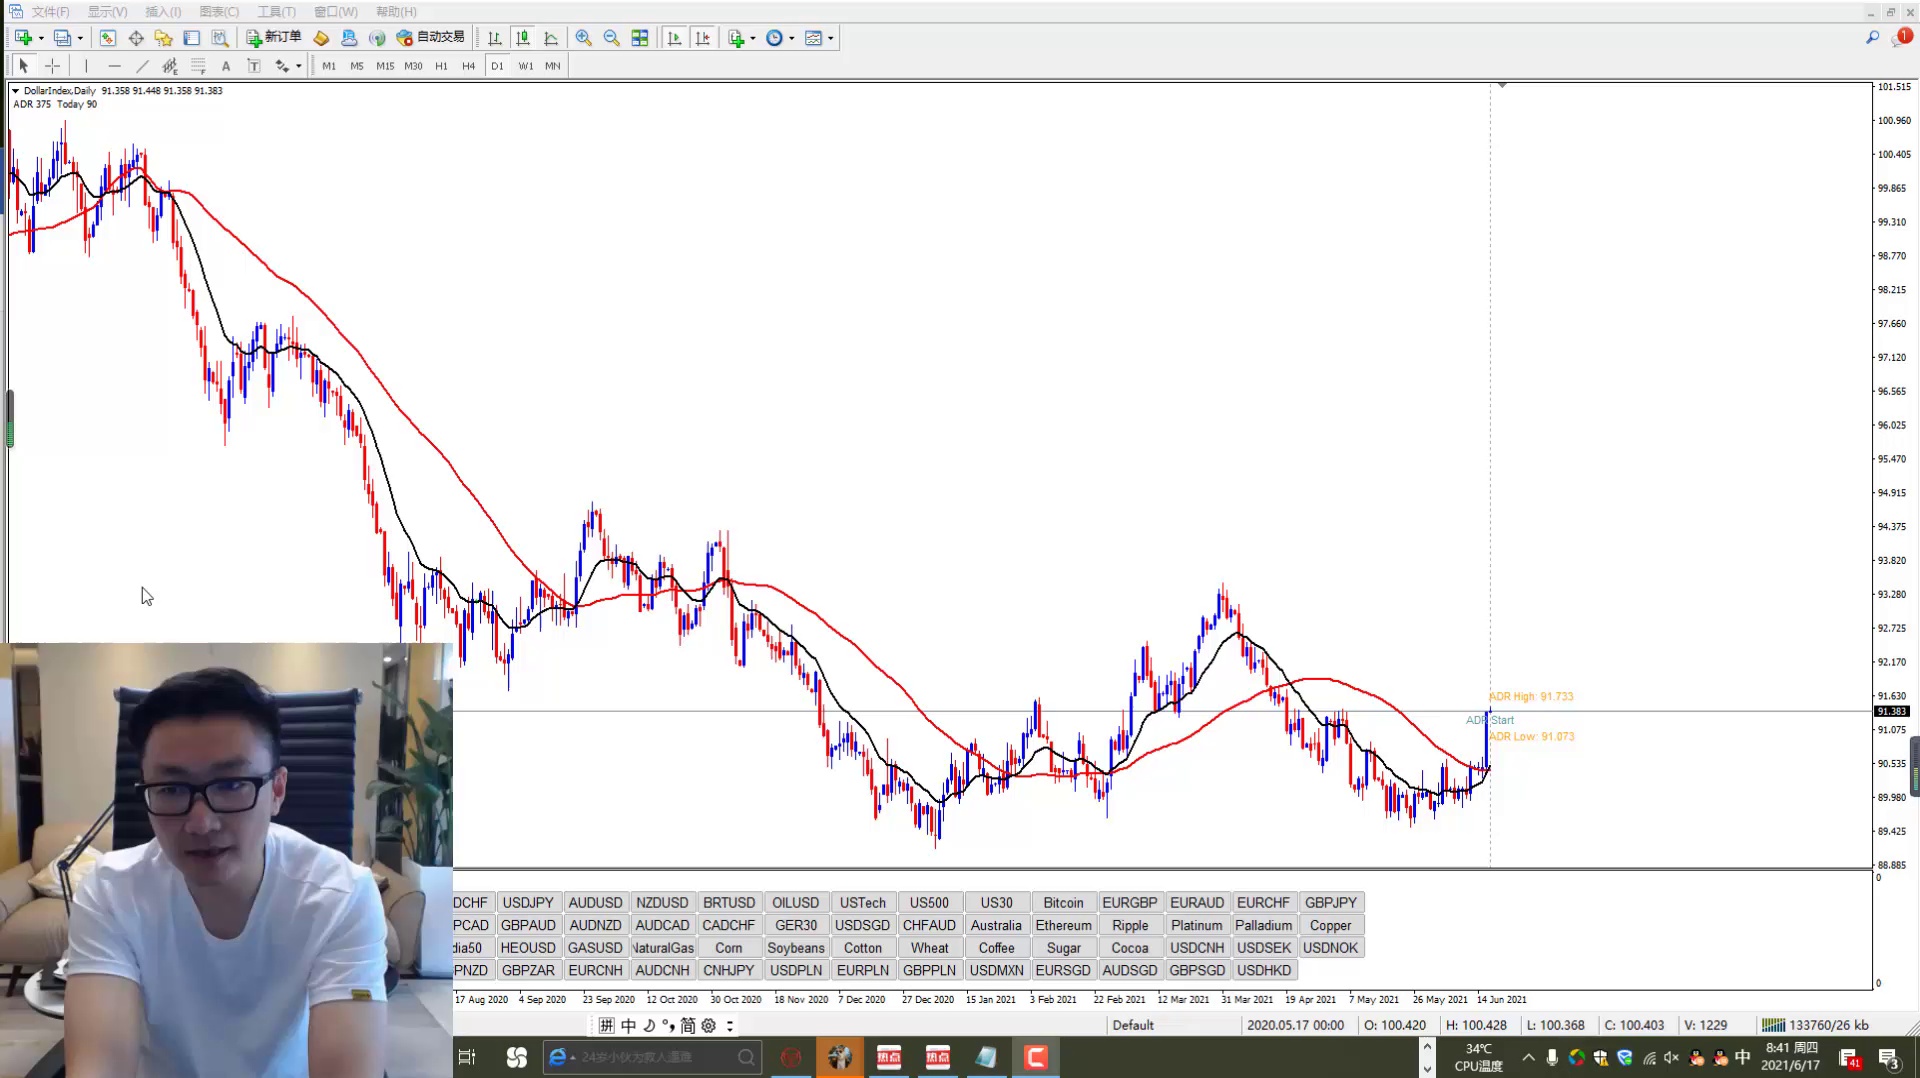Draw a horizontal line tool

114,66
